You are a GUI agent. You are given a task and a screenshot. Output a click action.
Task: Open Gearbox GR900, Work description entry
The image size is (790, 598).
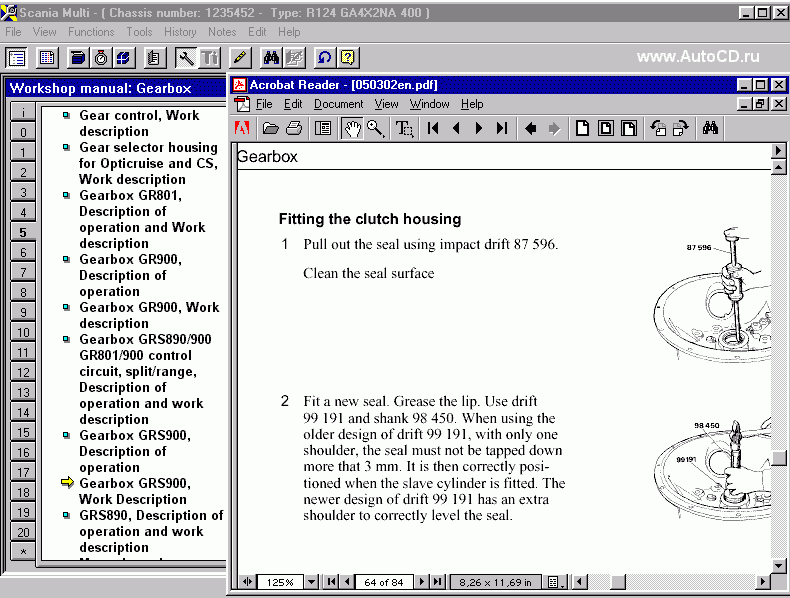point(149,315)
